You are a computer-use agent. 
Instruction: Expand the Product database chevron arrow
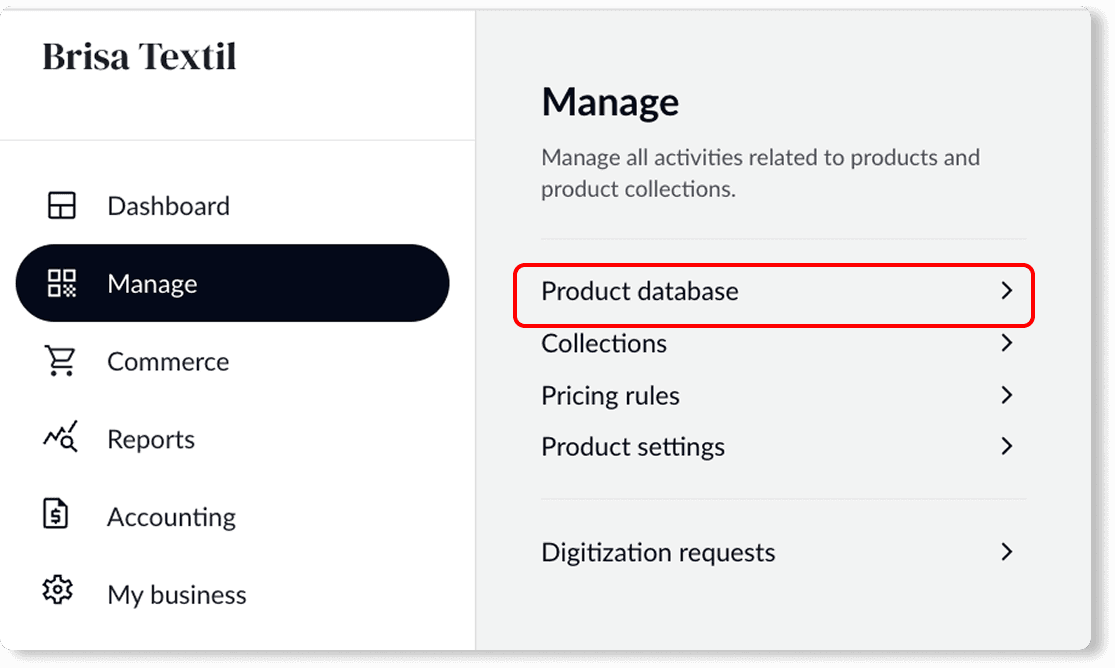[1007, 291]
